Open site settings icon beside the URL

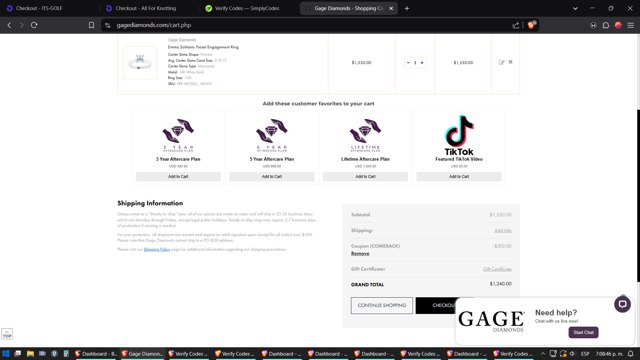click(x=108, y=25)
